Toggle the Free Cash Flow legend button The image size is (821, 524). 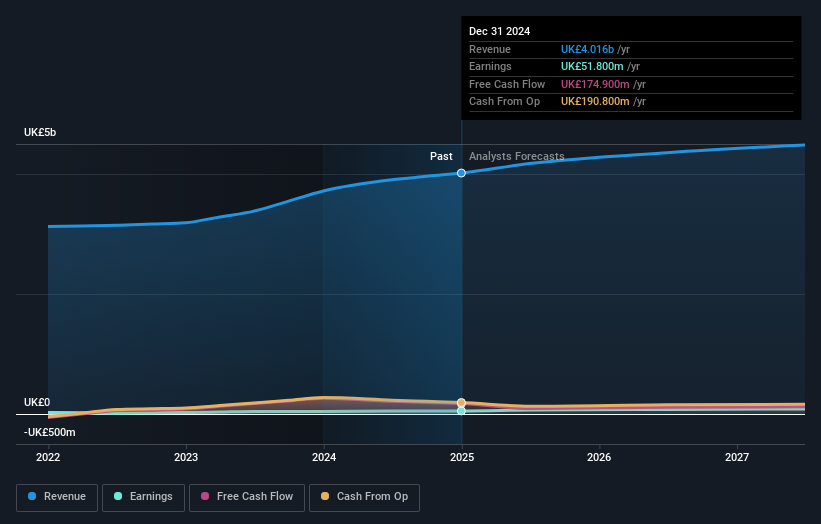click(247, 497)
